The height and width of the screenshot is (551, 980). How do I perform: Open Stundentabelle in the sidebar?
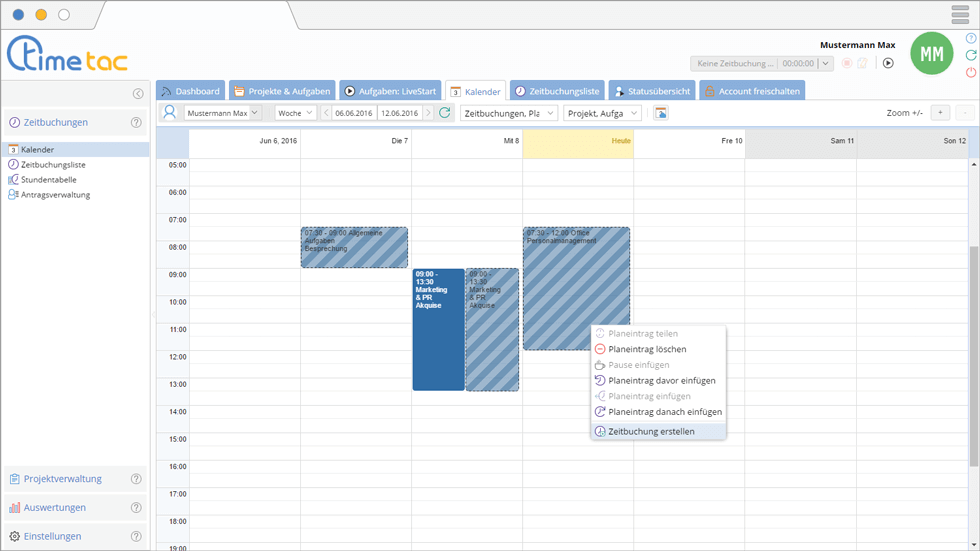click(49, 180)
